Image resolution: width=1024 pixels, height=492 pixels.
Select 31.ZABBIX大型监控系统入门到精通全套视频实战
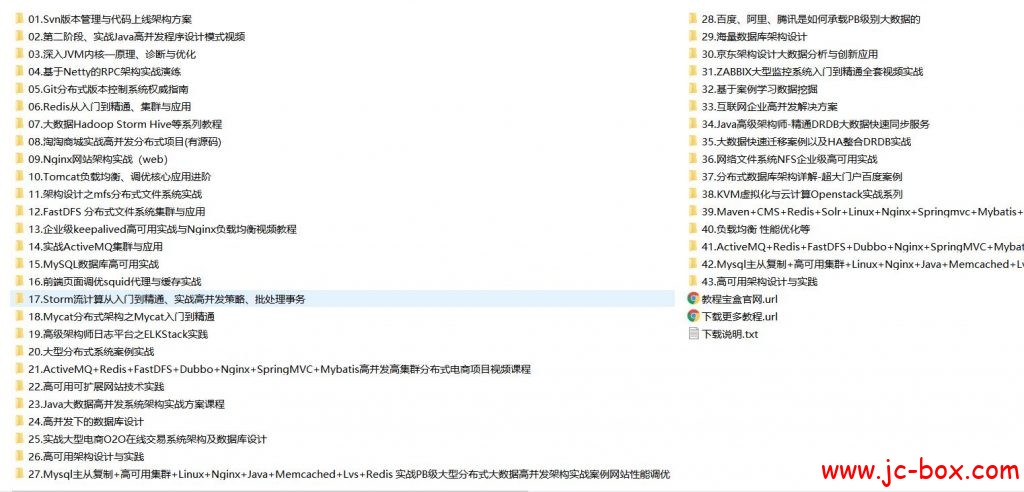click(812, 72)
